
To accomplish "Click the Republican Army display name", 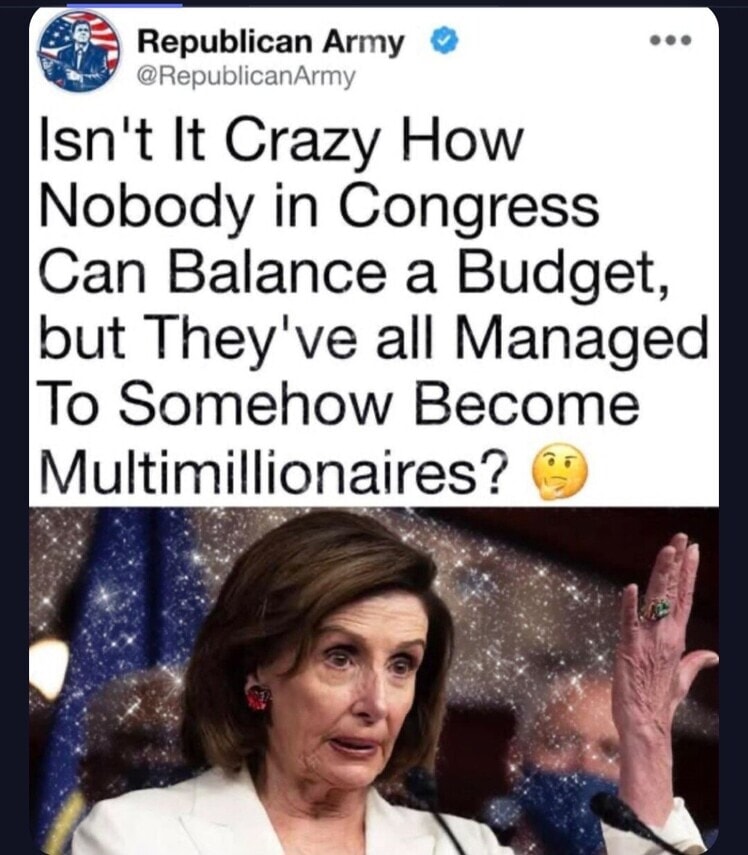I will click(x=271, y=41).
